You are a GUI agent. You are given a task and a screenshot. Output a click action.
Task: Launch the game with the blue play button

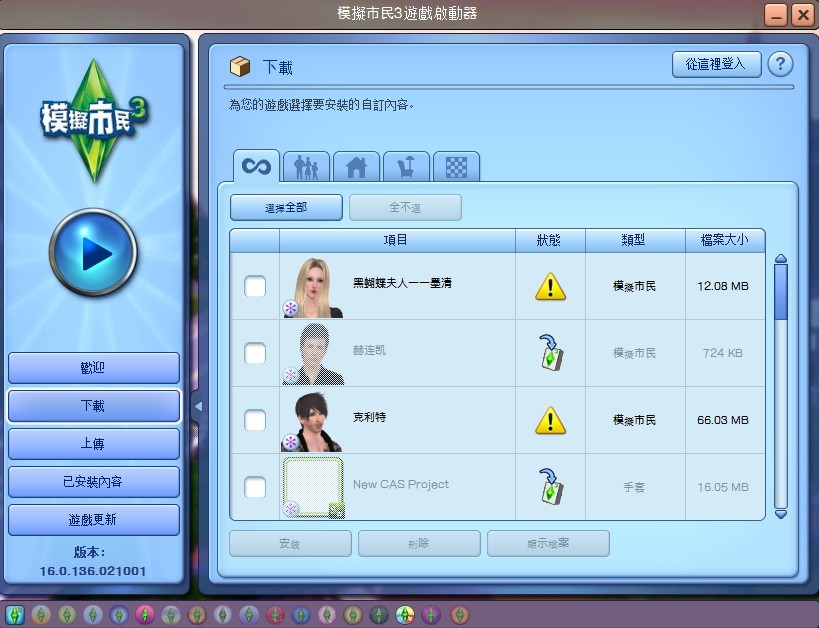(x=93, y=253)
